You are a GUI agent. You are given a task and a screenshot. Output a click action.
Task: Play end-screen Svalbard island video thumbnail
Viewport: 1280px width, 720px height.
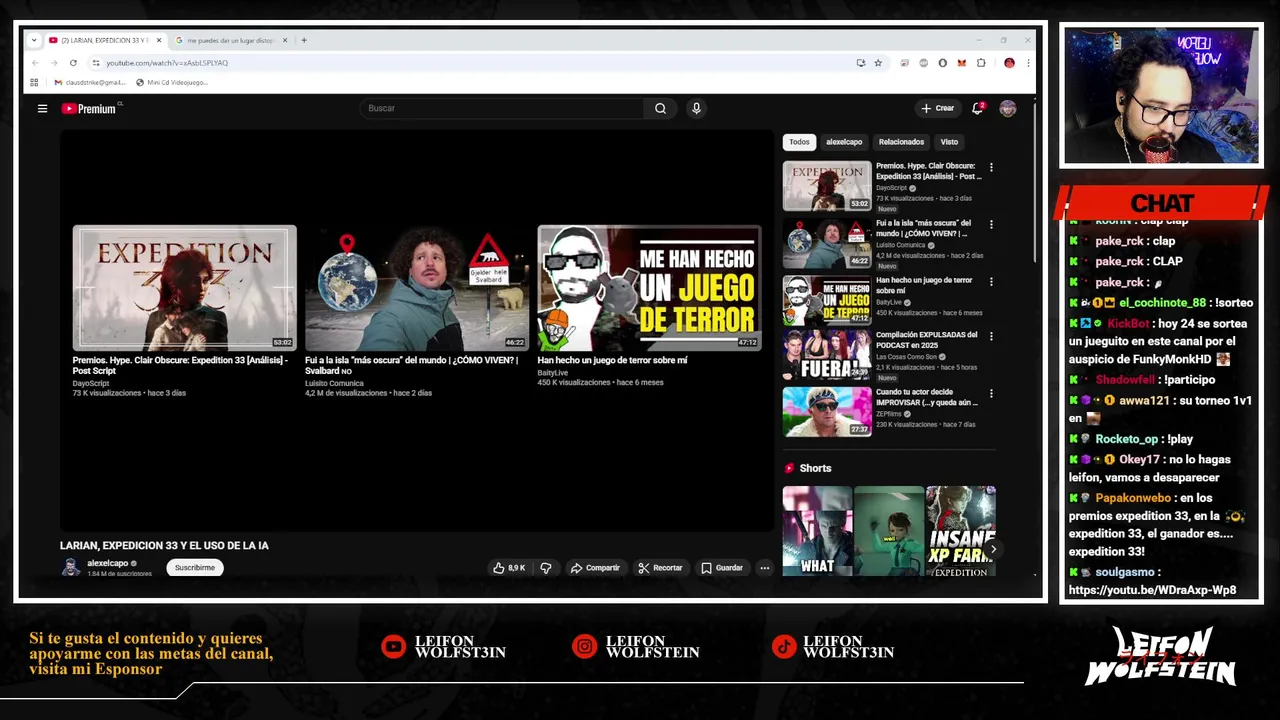(417, 288)
